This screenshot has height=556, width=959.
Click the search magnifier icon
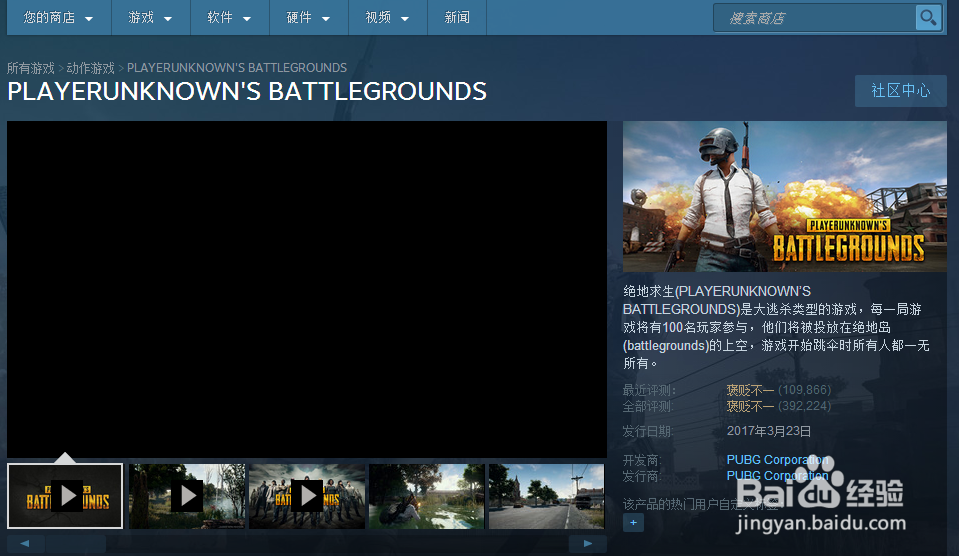(928, 18)
